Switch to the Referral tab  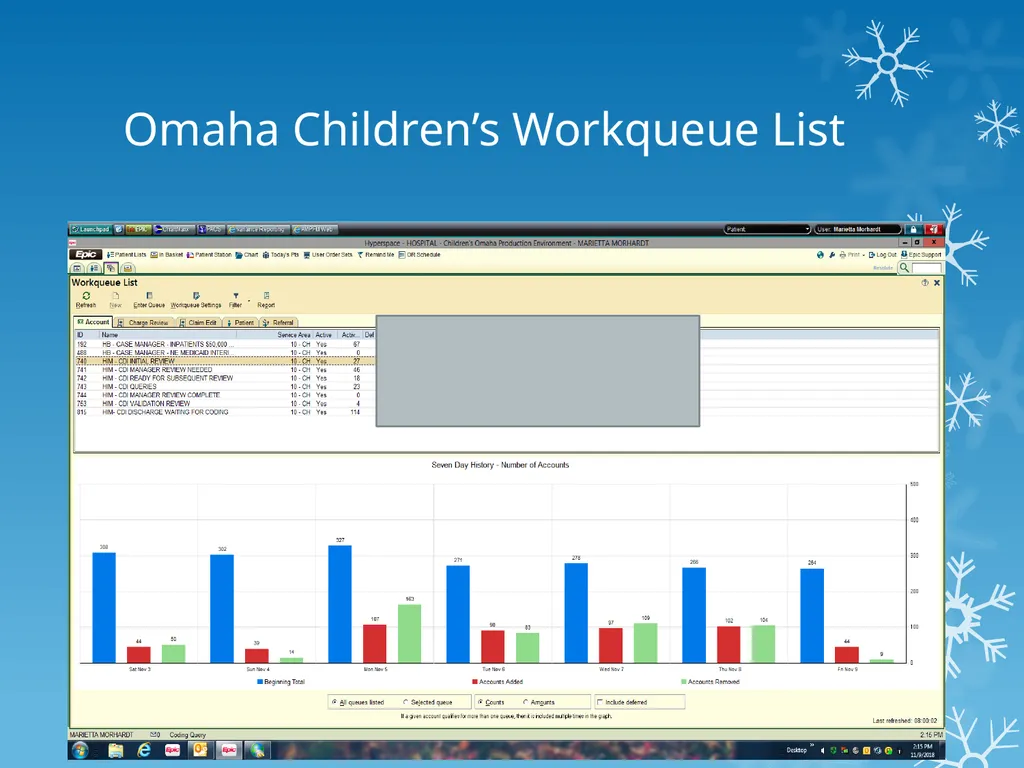[x=278, y=323]
